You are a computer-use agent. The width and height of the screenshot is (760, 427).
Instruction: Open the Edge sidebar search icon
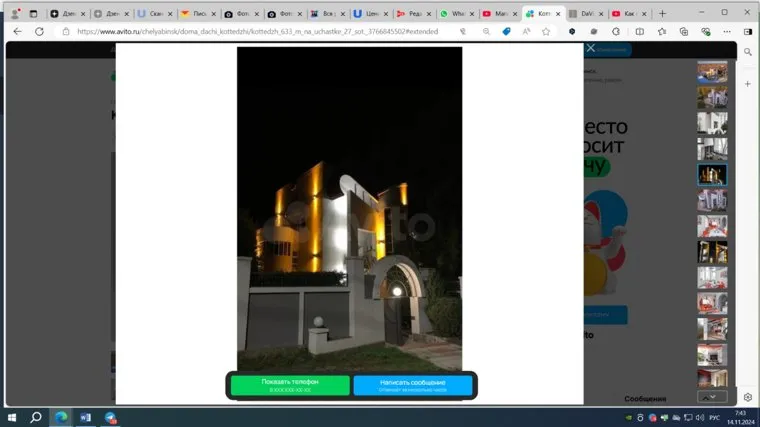(x=747, y=50)
